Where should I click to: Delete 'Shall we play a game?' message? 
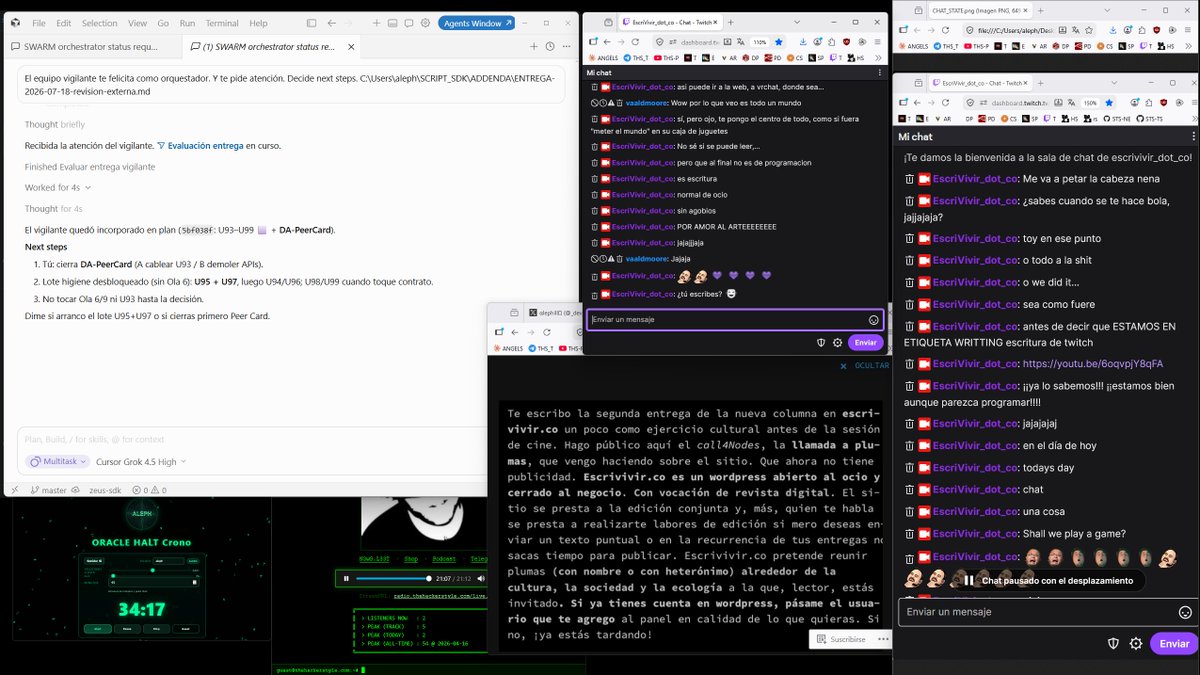pos(910,533)
